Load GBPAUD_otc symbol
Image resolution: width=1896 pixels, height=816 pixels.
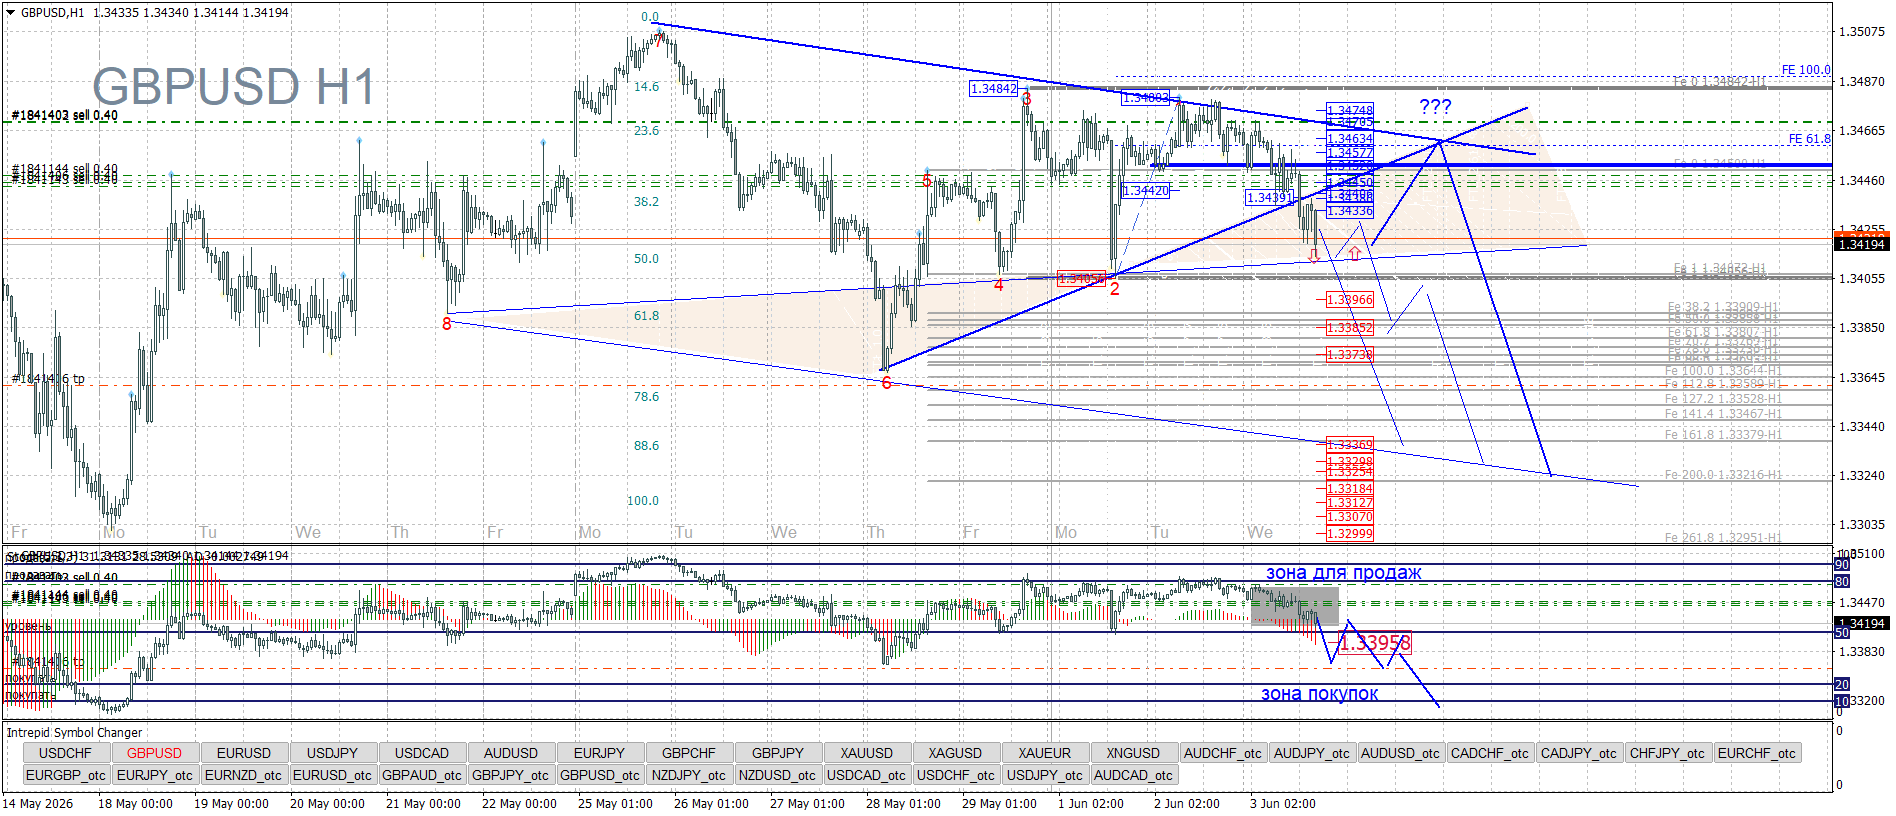[x=422, y=775]
